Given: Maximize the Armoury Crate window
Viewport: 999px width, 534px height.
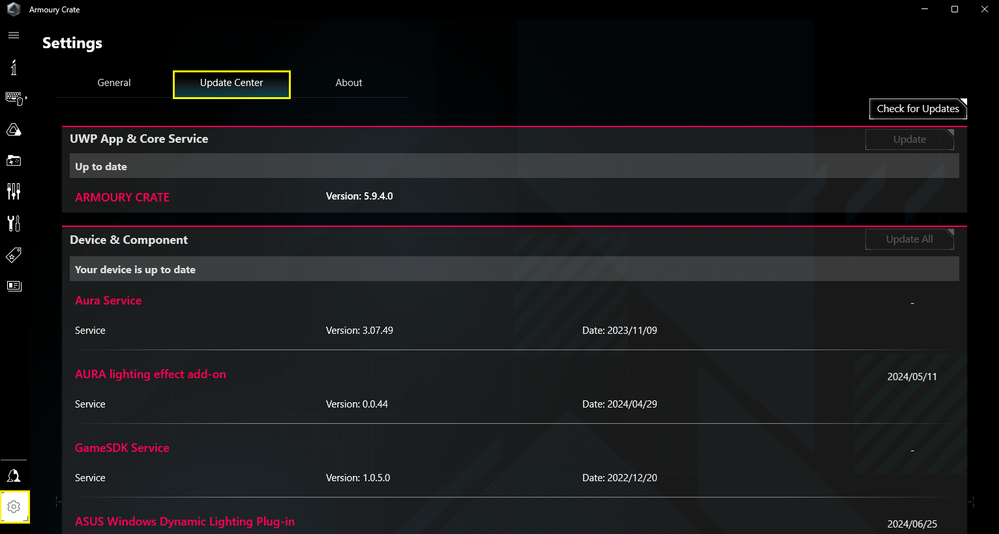Looking at the screenshot, I should tap(954, 10).
